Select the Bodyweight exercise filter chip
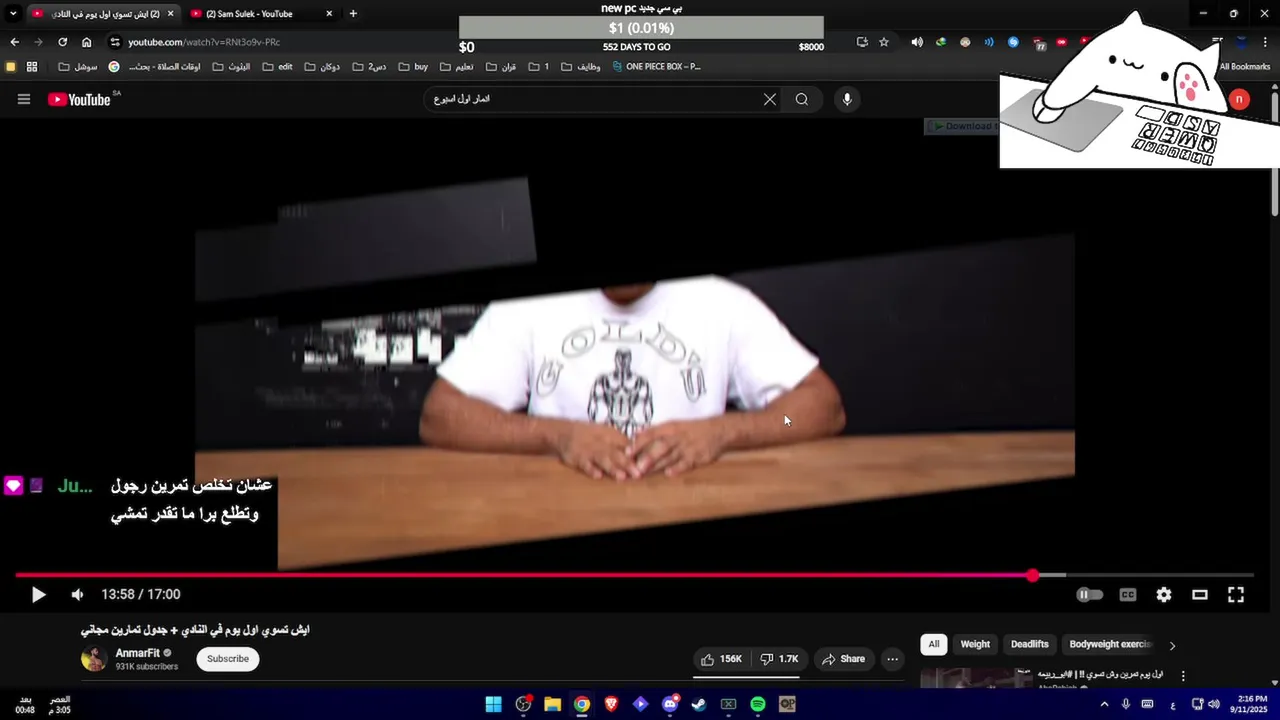This screenshot has height=720, width=1280. click(x=1110, y=645)
